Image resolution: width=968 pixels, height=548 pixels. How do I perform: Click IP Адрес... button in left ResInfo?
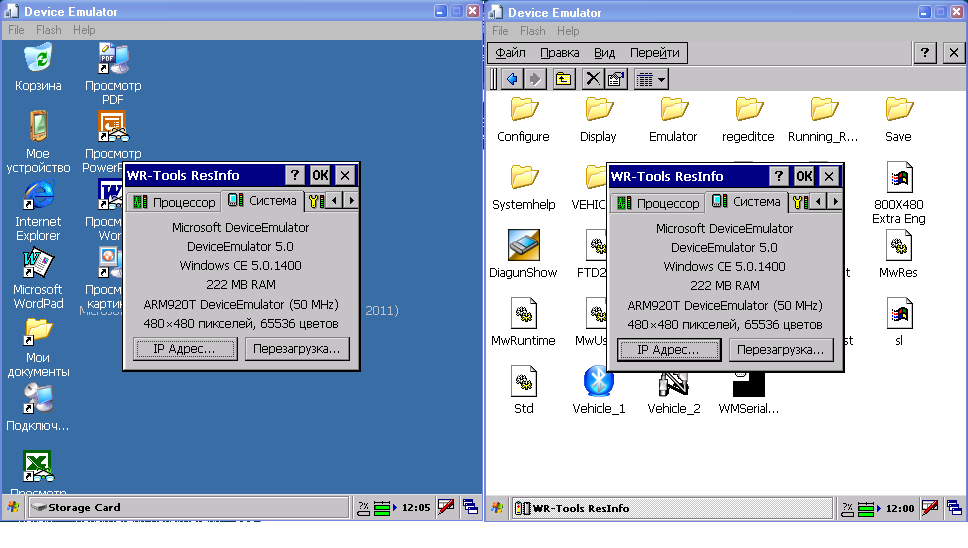click(x=185, y=349)
